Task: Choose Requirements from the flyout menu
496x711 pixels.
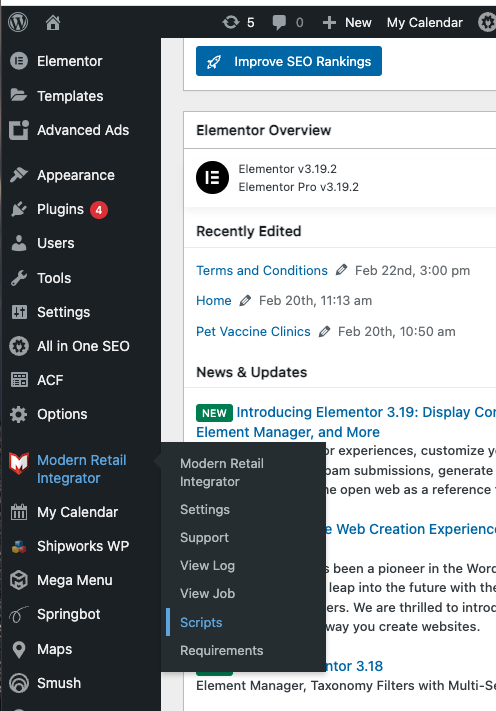Action: 221,650
